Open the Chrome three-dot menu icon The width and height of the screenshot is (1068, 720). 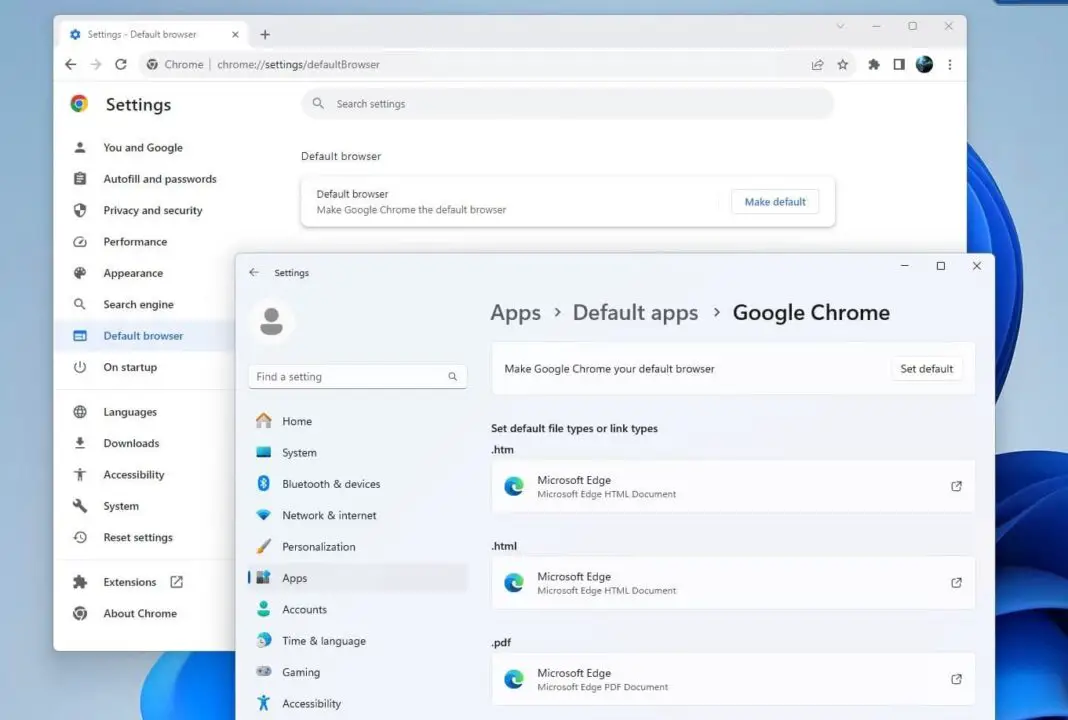point(949,64)
